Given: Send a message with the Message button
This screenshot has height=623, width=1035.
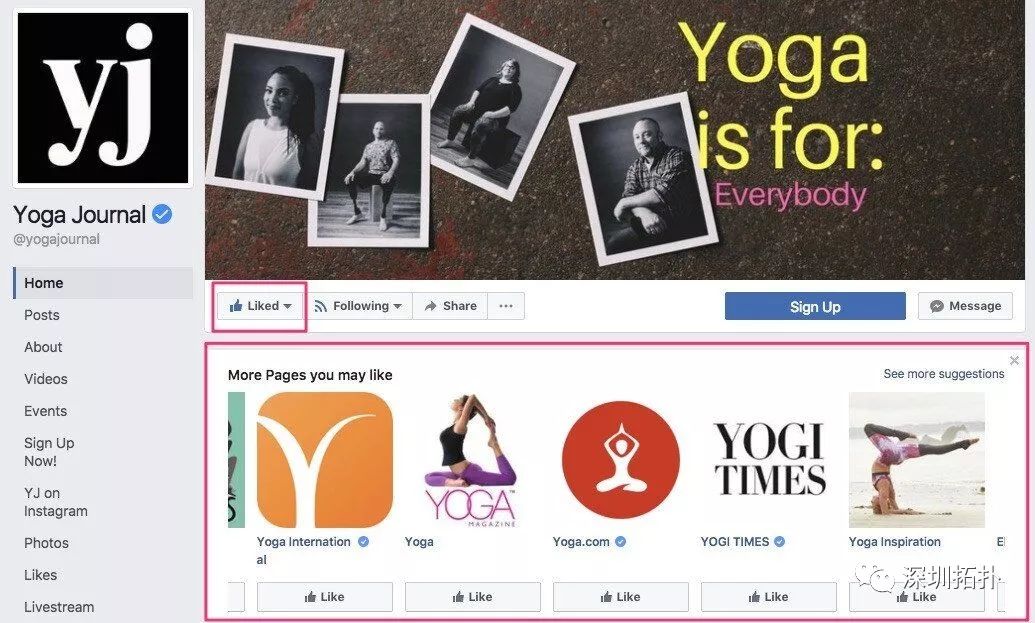Looking at the screenshot, I should pos(965,306).
